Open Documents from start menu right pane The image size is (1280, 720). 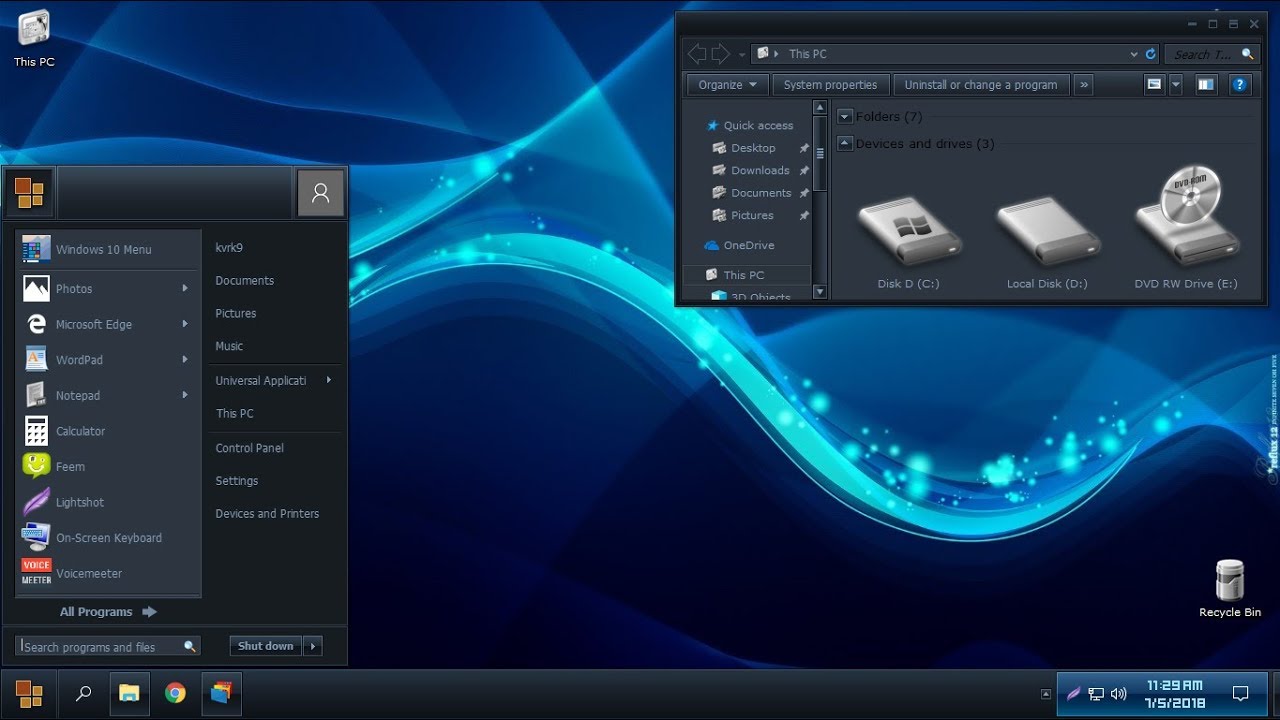click(245, 281)
